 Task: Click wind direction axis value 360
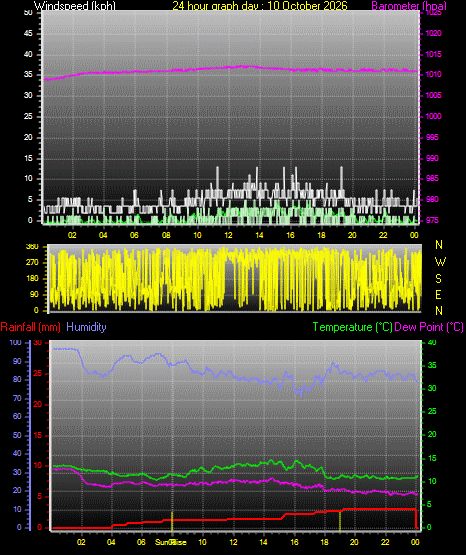click(x=32, y=247)
